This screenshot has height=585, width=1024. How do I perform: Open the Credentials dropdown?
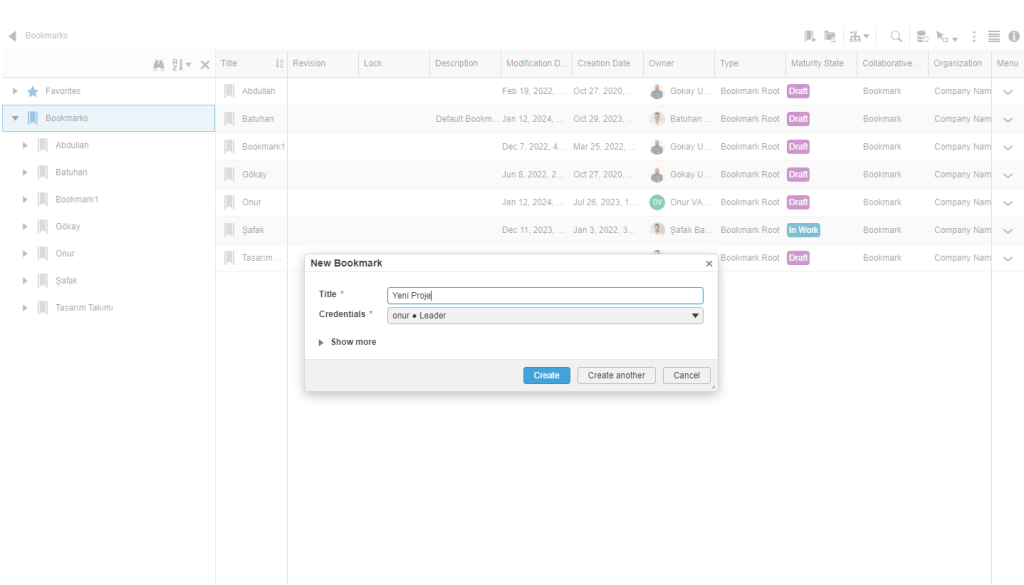[545, 316]
